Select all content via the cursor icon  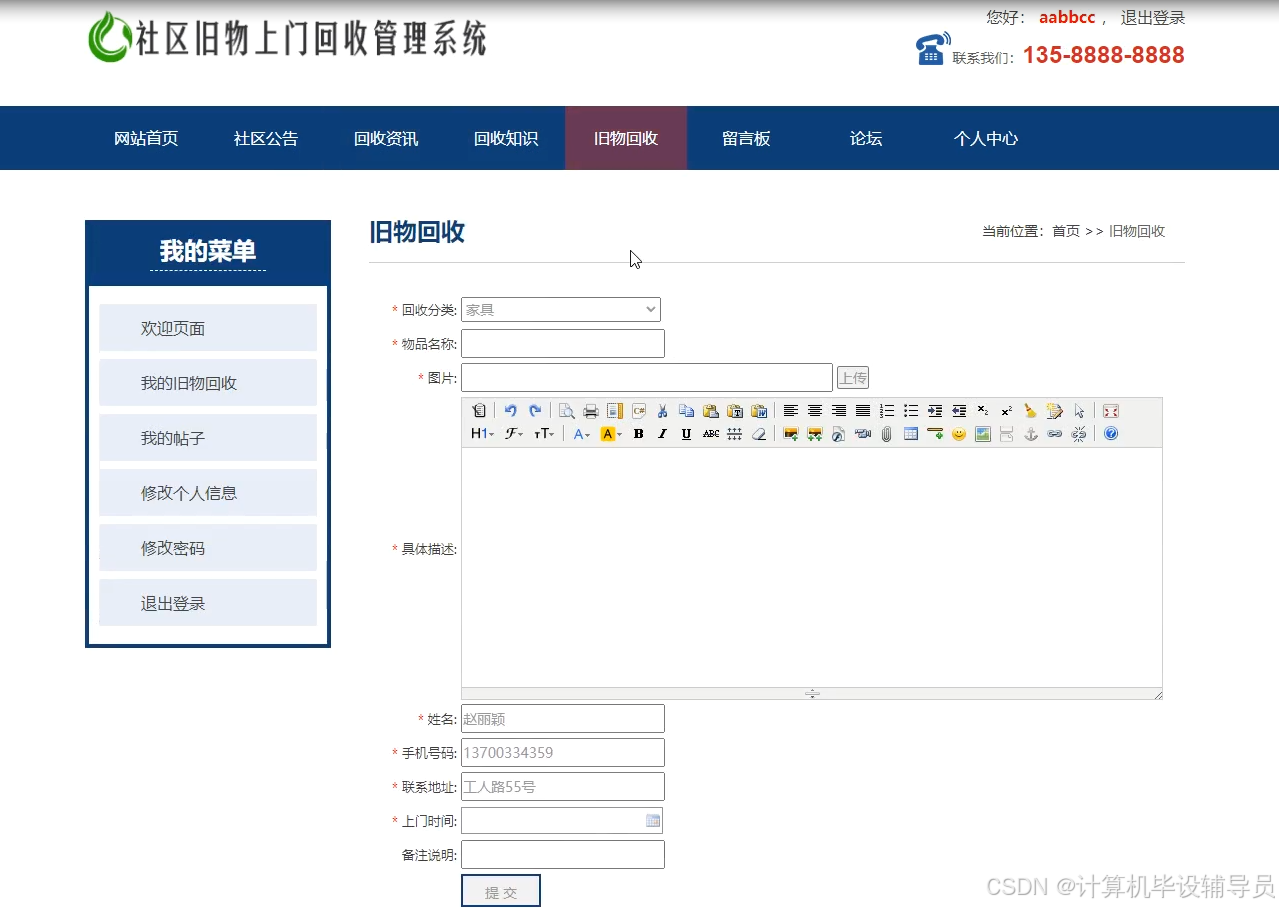tap(1079, 411)
